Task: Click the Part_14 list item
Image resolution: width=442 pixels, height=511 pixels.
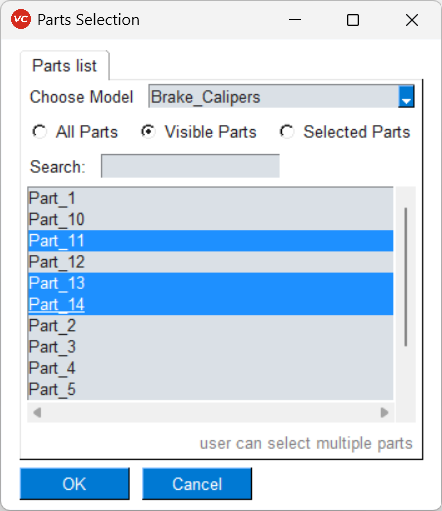Action: (211, 304)
